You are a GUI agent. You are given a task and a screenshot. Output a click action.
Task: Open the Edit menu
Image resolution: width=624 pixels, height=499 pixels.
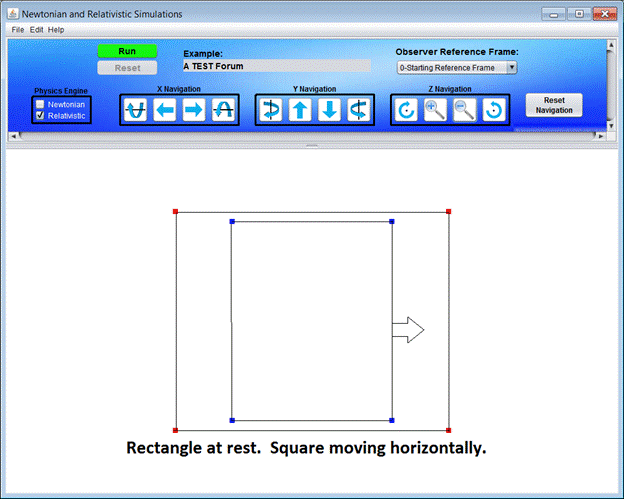pyautogui.click(x=36, y=30)
